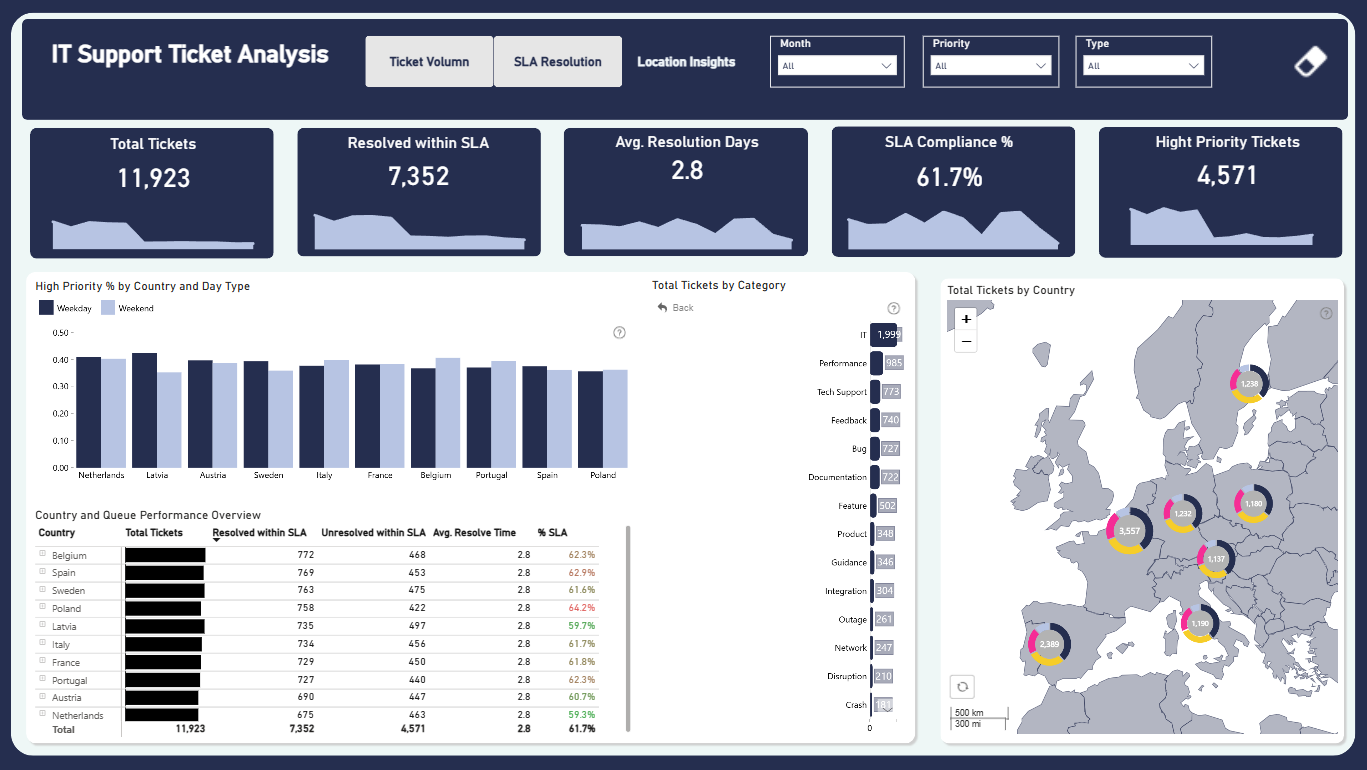Expand the Netherlands row in table
The image size is (1367, 770).
click(x=42, y=714)
